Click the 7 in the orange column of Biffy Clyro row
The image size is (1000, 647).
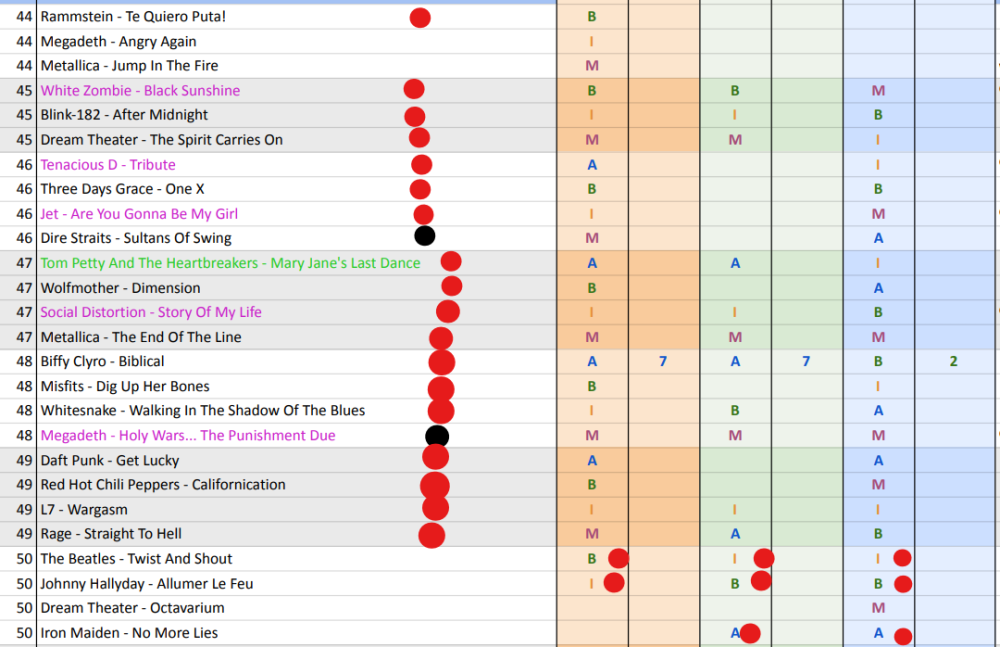click(663, 362)
